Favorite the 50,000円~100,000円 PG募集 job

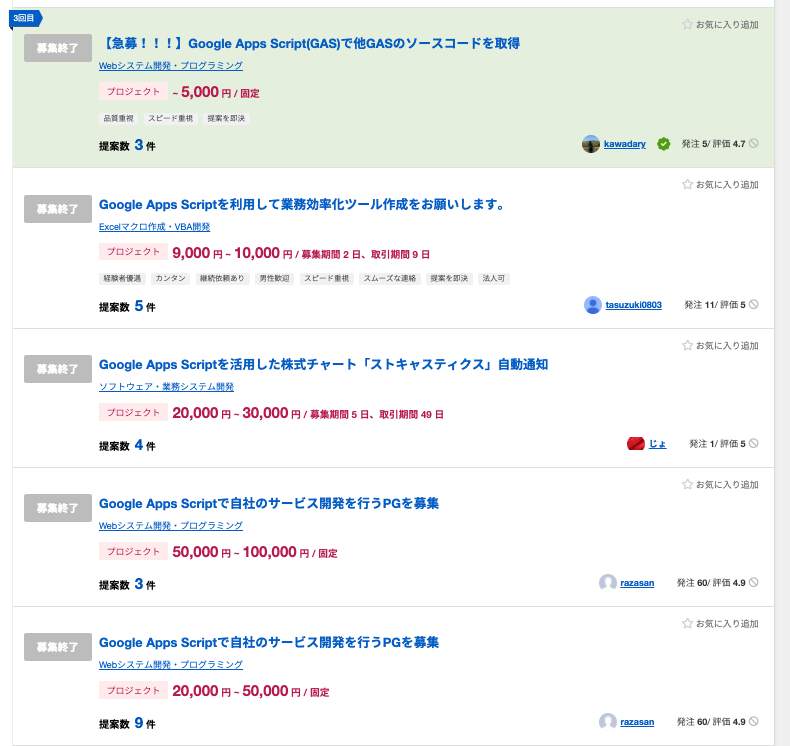click(x=720, y=485)
